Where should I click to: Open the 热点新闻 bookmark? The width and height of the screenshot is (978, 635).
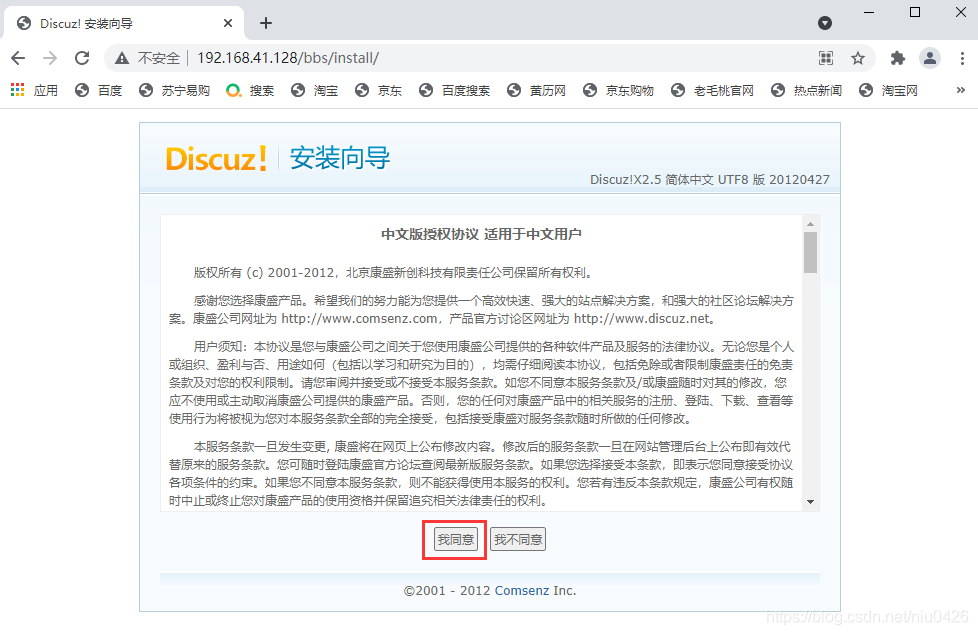pos(806,90)
